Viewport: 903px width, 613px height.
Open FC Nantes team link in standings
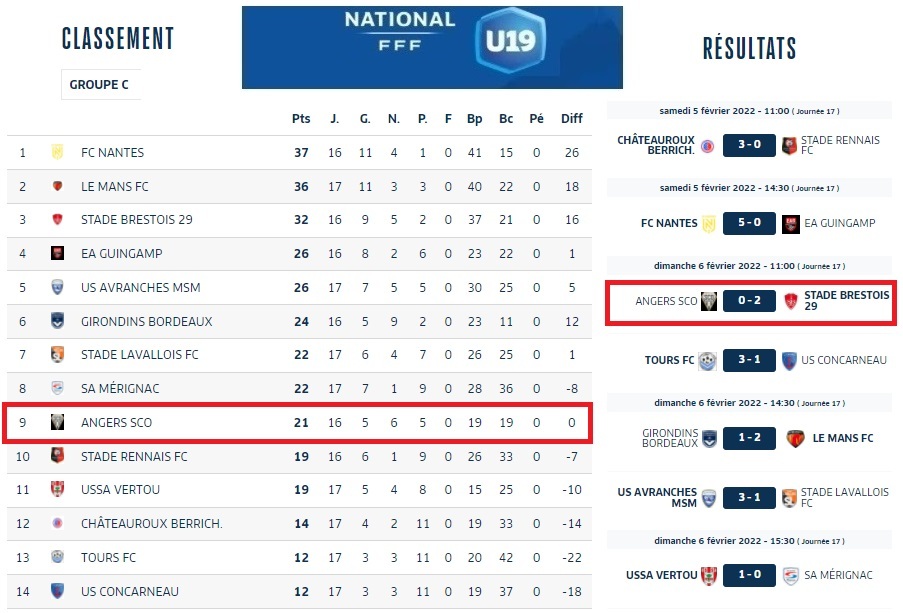pos(112,153)
